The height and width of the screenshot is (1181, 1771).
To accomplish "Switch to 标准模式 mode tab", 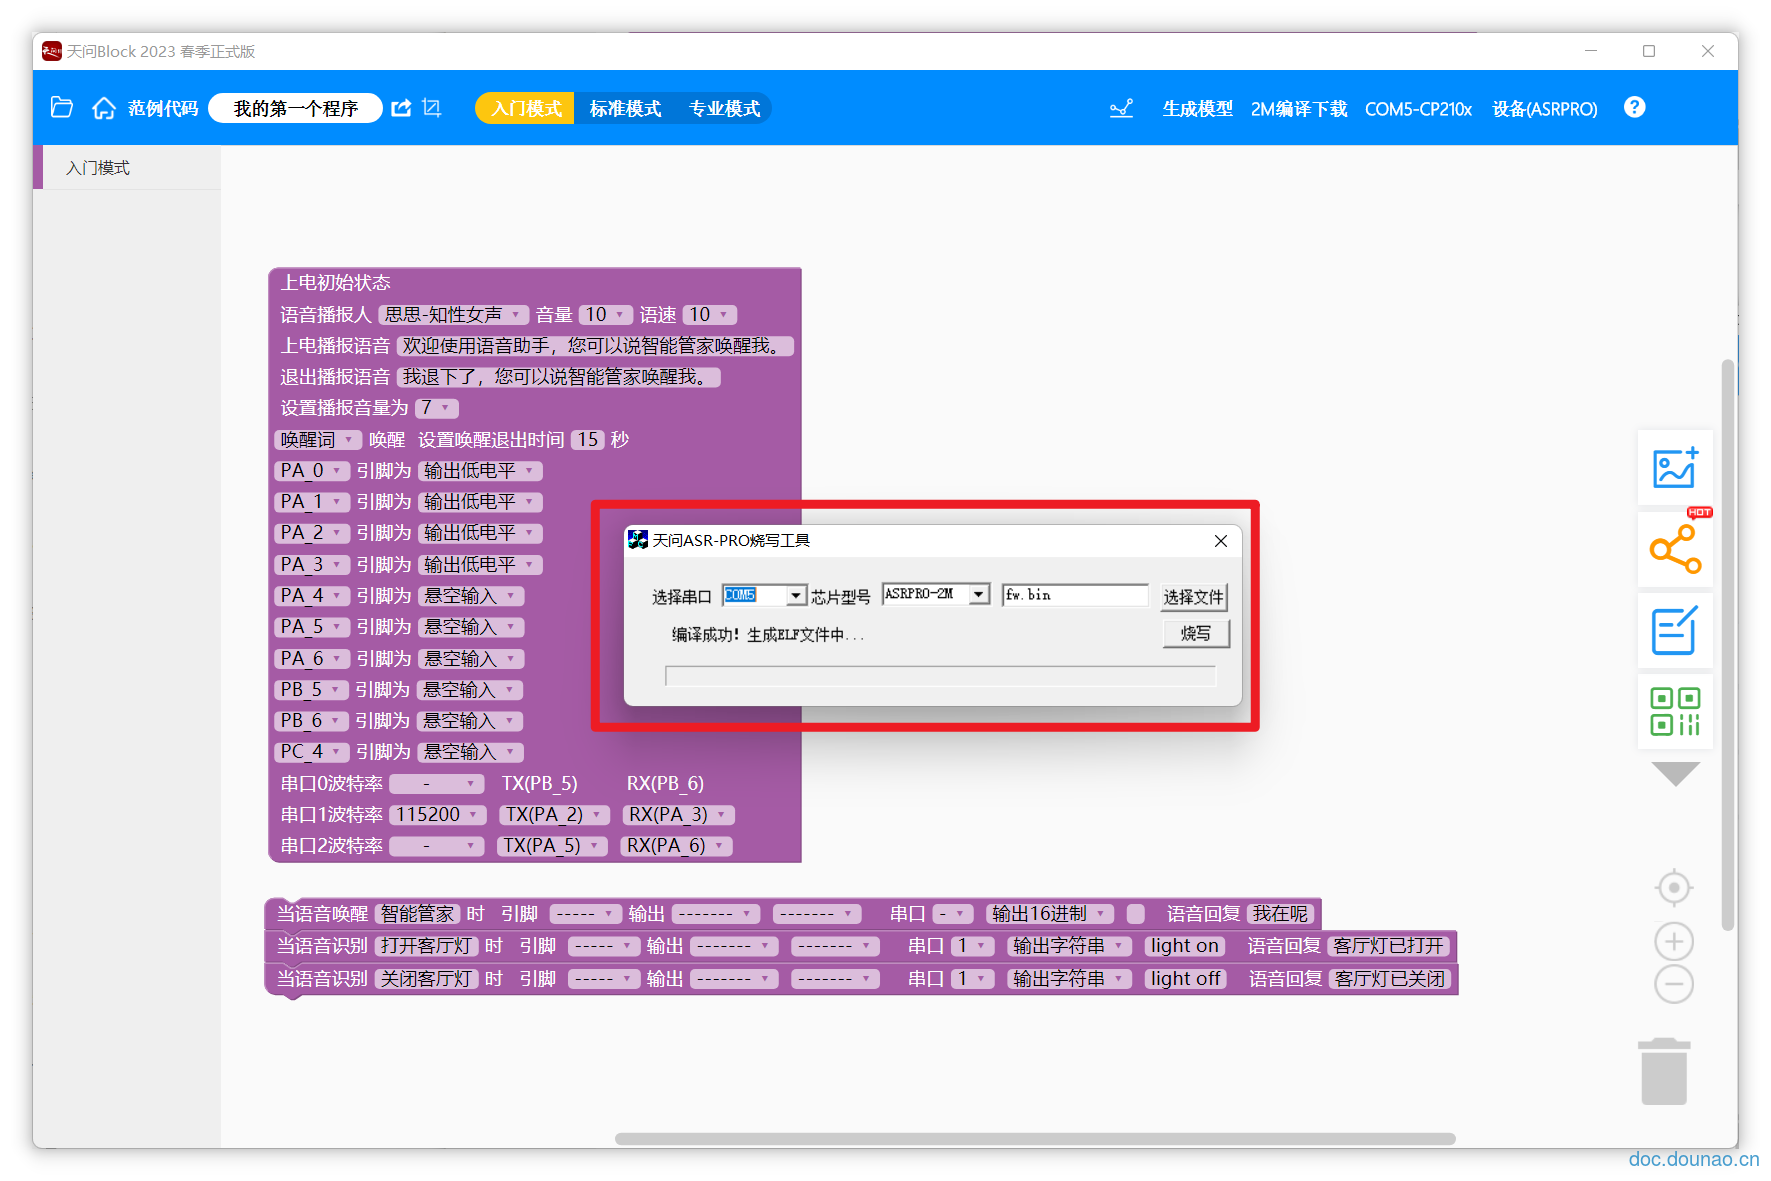I will click(x=625, y=108).
